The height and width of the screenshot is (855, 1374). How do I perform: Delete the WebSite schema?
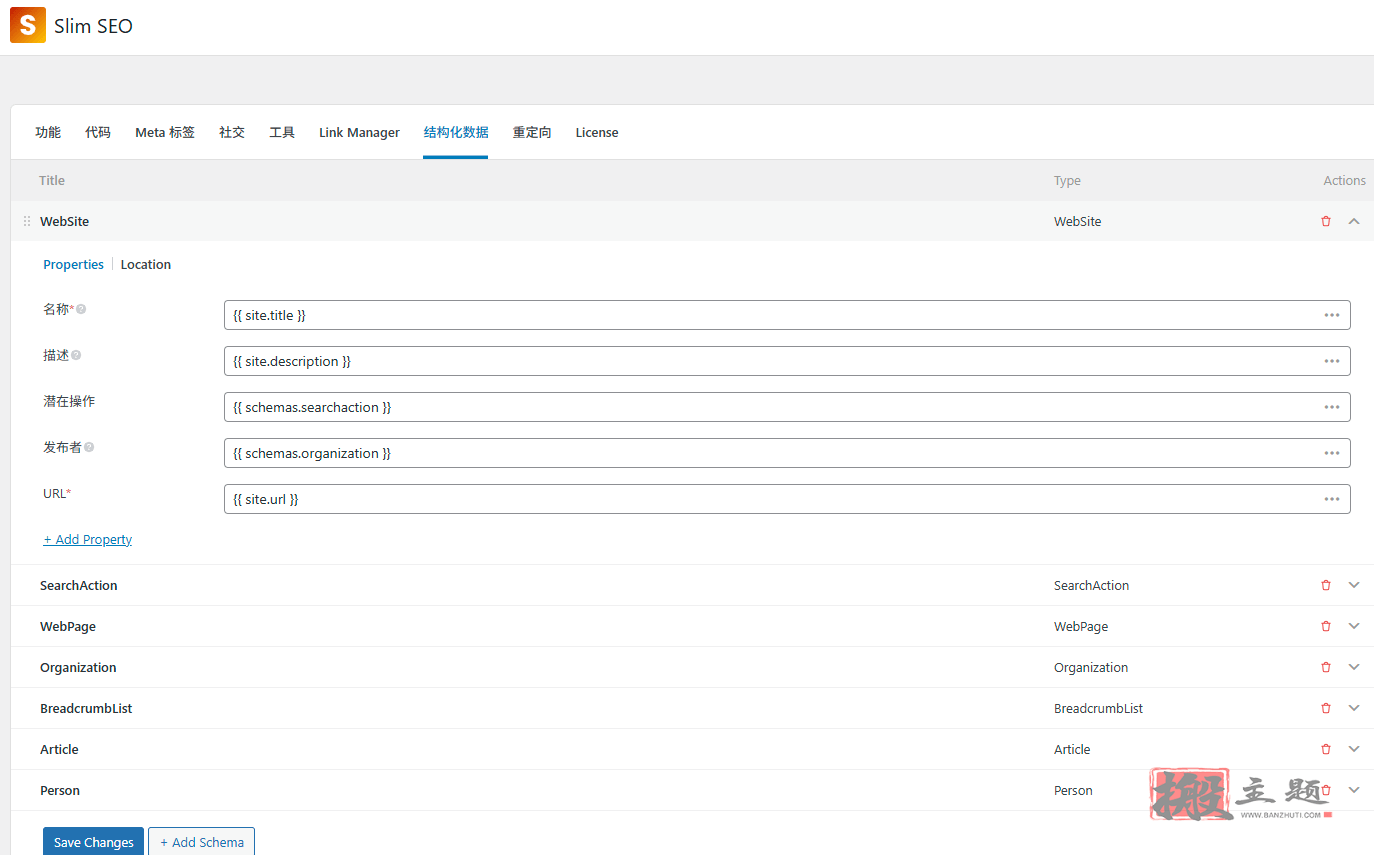(x=1326, y=221)
